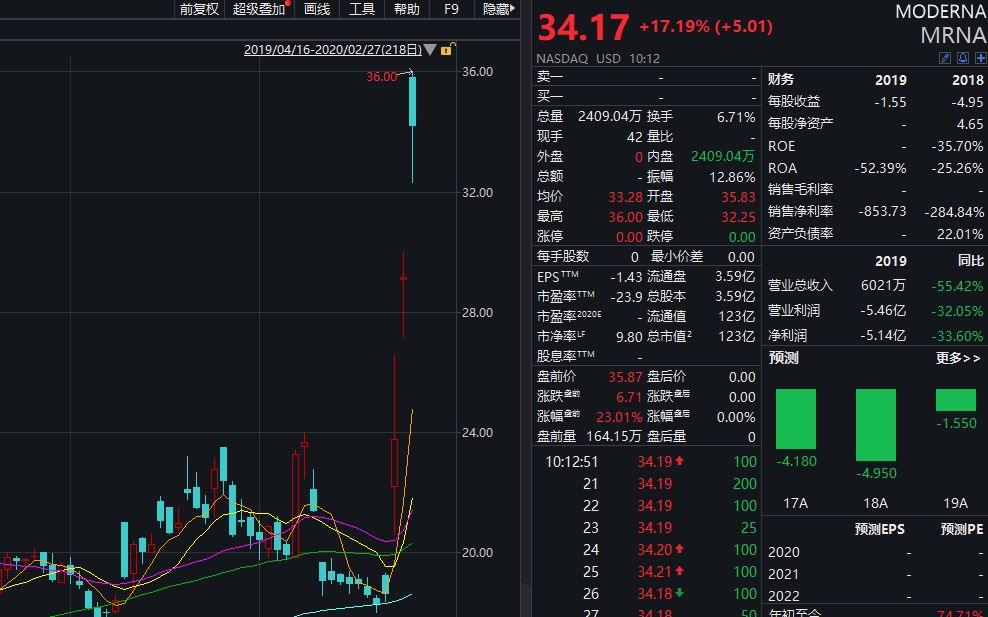
Task: Click the current price 34.17
Action: coord(583,28)
